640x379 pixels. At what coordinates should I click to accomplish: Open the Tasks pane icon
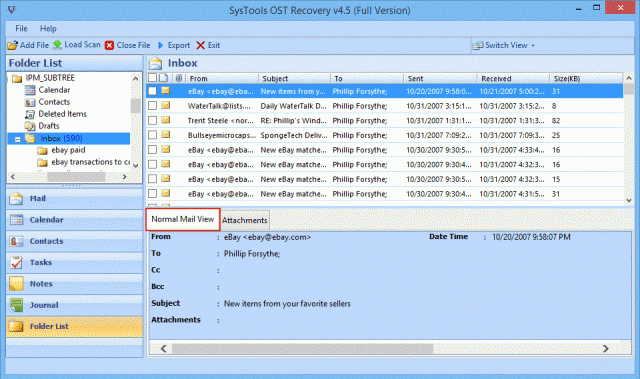[x=16, y=263]
